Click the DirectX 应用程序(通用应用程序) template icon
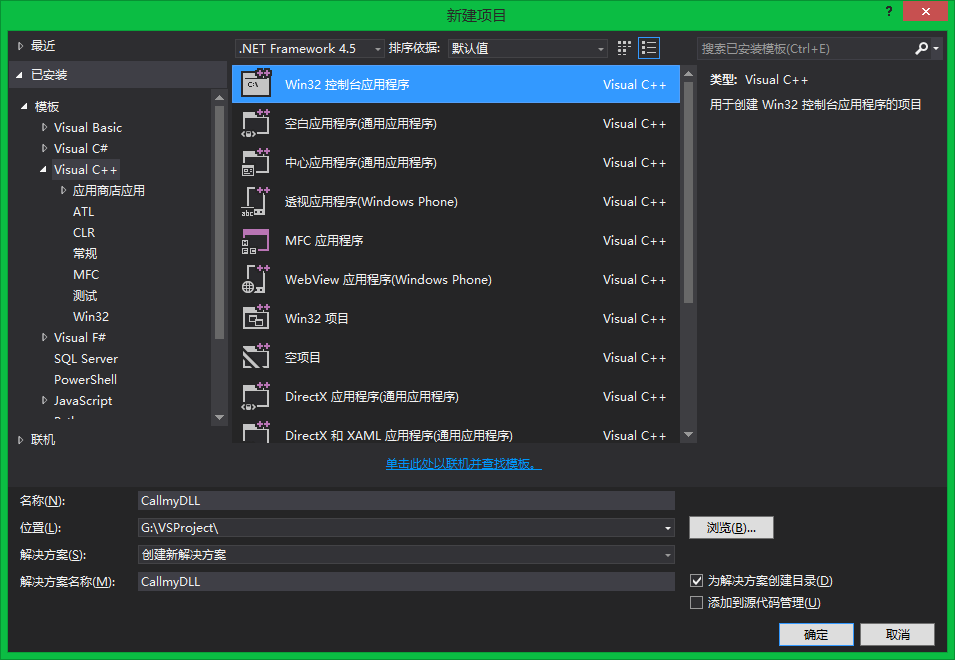 pyautogui.click(x=256, y=396)
